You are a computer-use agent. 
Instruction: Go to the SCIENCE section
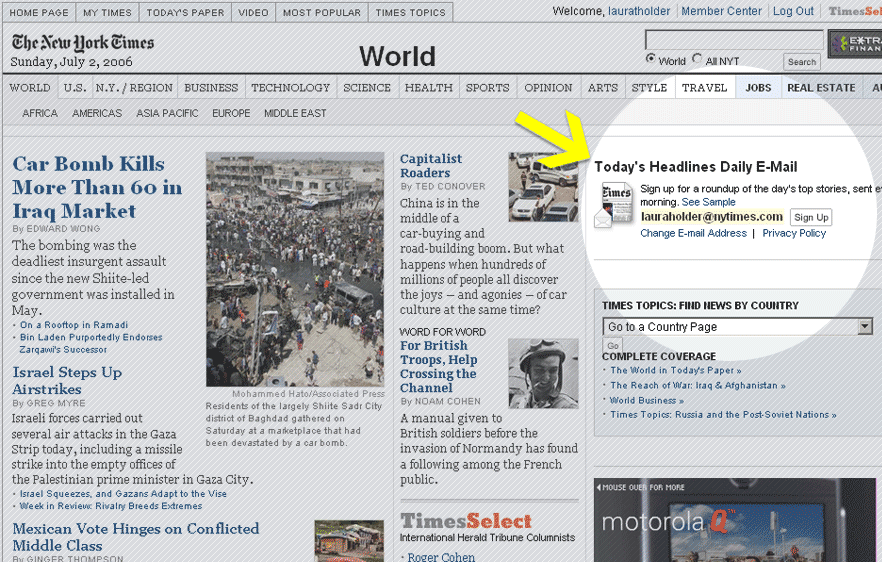tap(367, 88)
